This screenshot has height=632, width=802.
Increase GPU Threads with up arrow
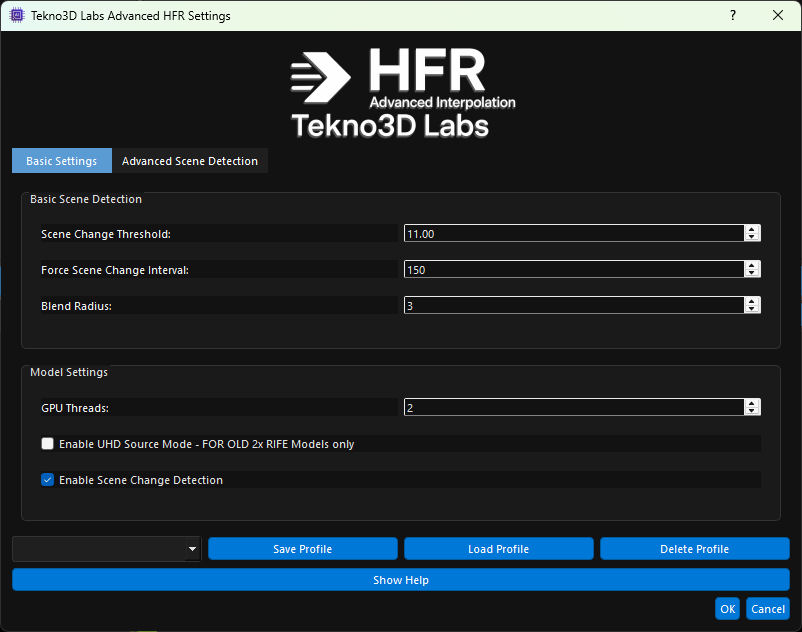click(752, 403)
